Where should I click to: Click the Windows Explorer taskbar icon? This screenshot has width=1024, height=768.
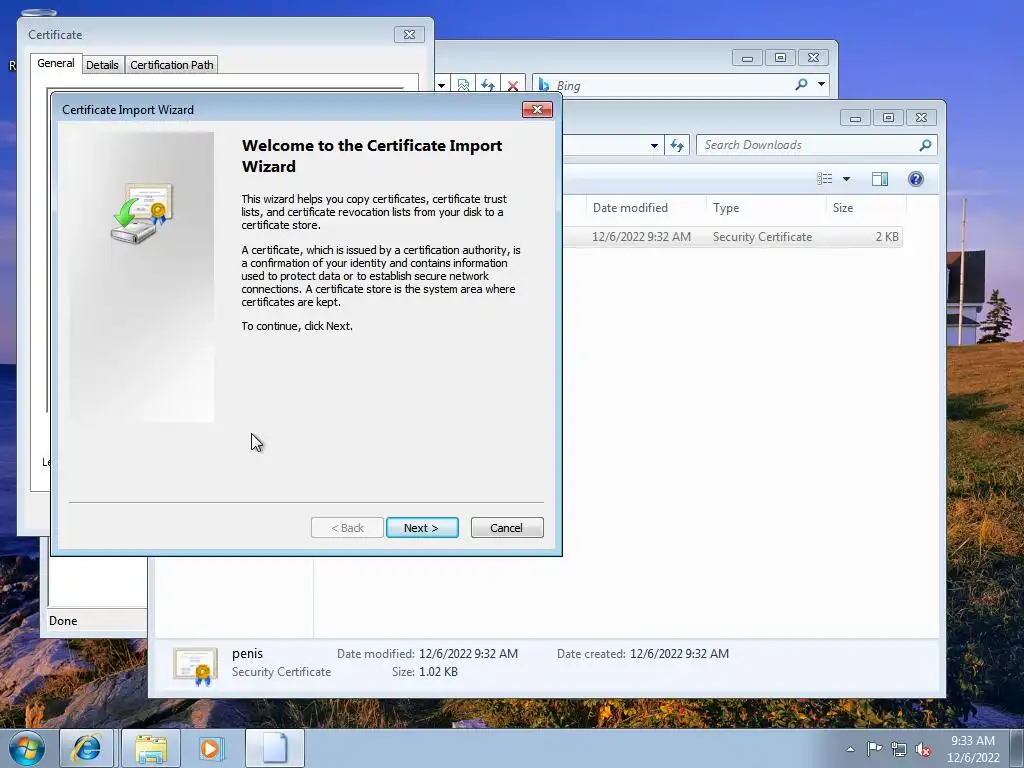(x=151, y=748)
